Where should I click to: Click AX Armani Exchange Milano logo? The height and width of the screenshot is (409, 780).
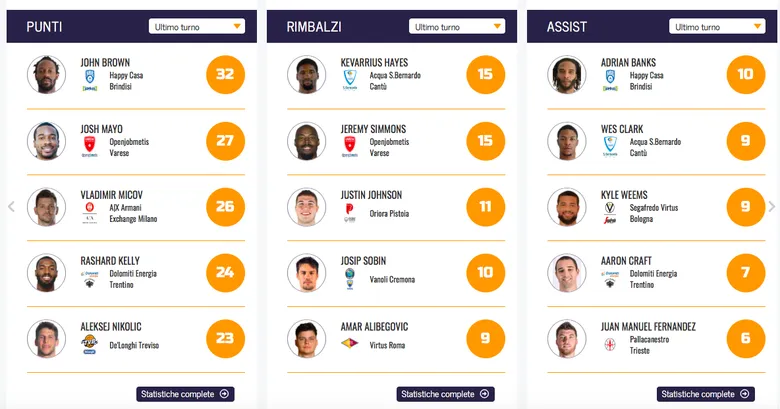90,213
